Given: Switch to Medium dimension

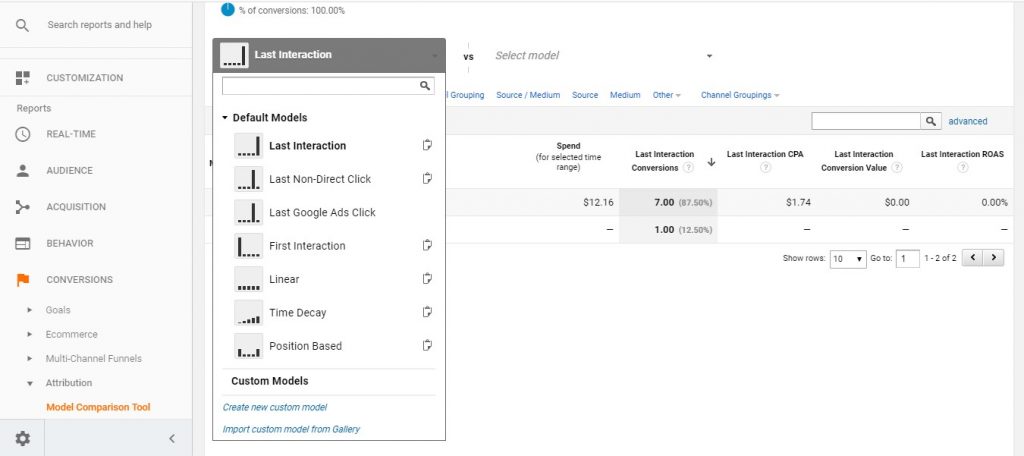Looking at the screenshot, I should 625,95.
